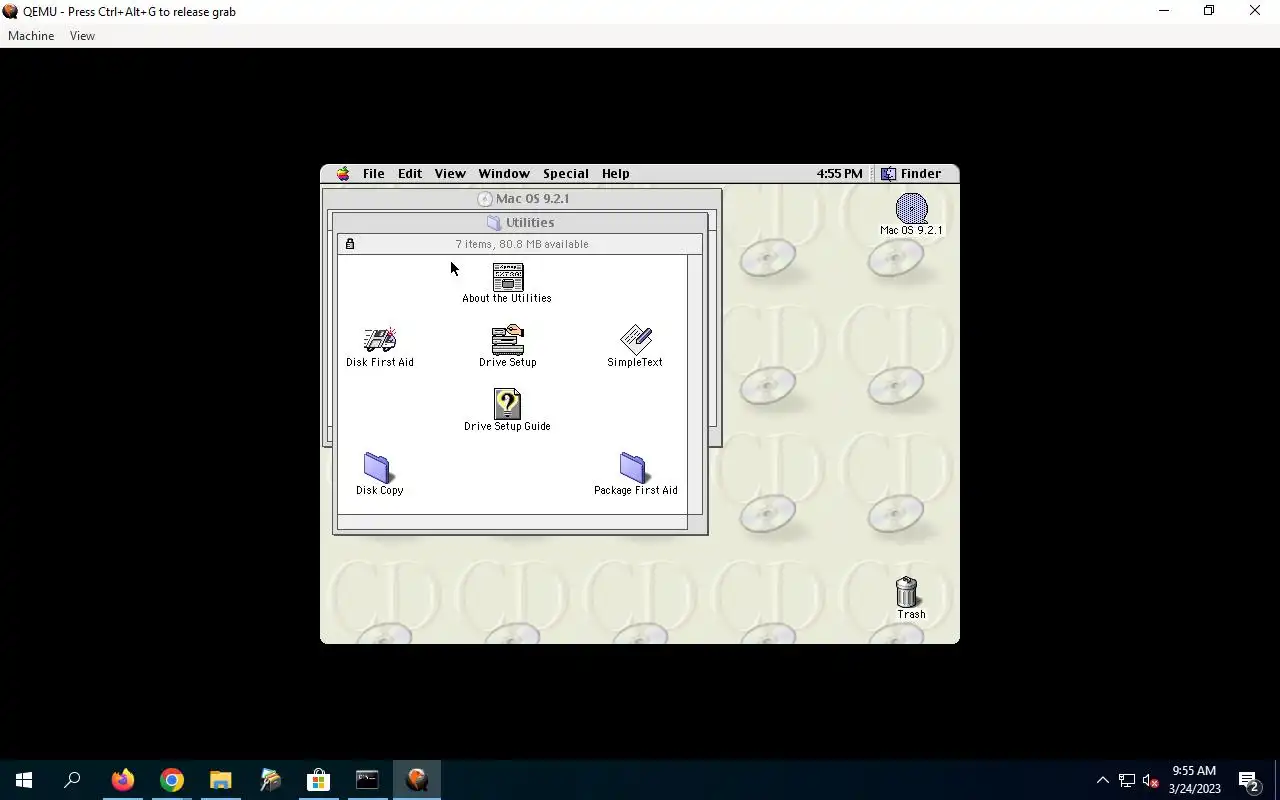Click the Utilities window horizontal scrollbar
This screenshot has width=1280, height=800.
(512, 522)
